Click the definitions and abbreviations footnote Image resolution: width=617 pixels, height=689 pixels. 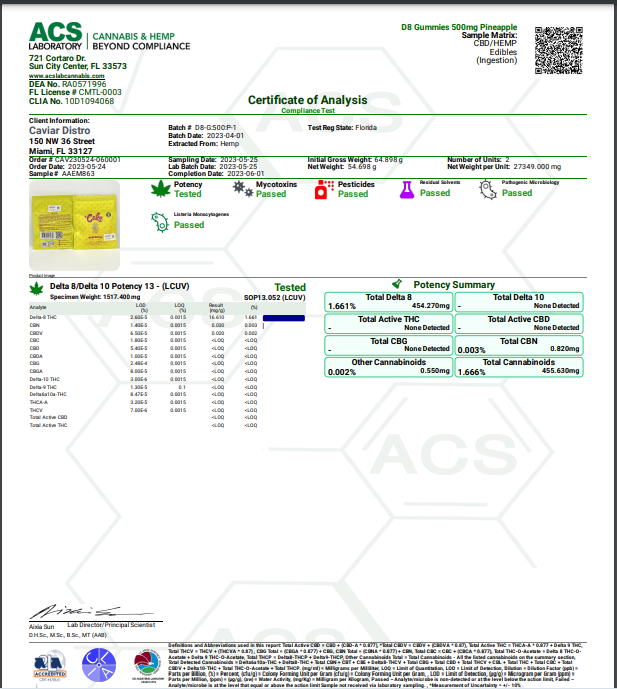click(376, 665)
